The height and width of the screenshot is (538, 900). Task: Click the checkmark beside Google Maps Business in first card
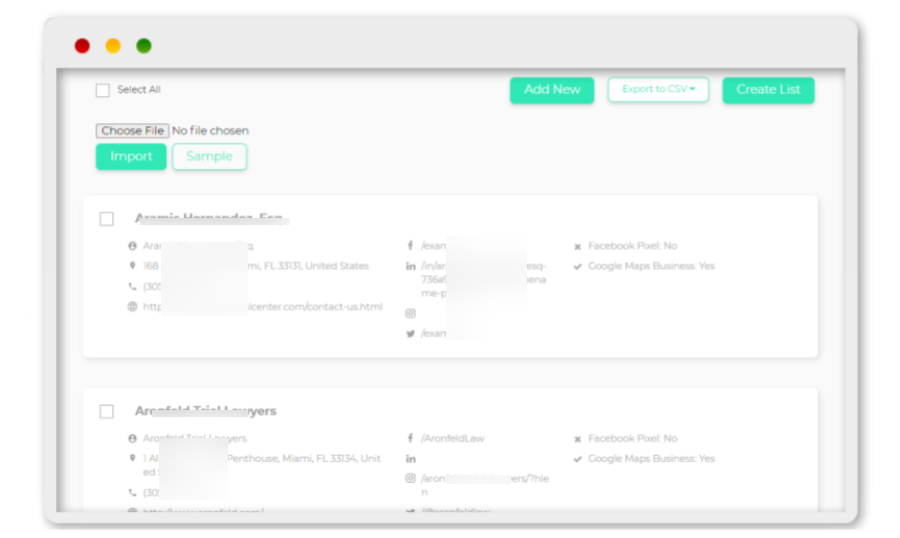pos(577,266)
